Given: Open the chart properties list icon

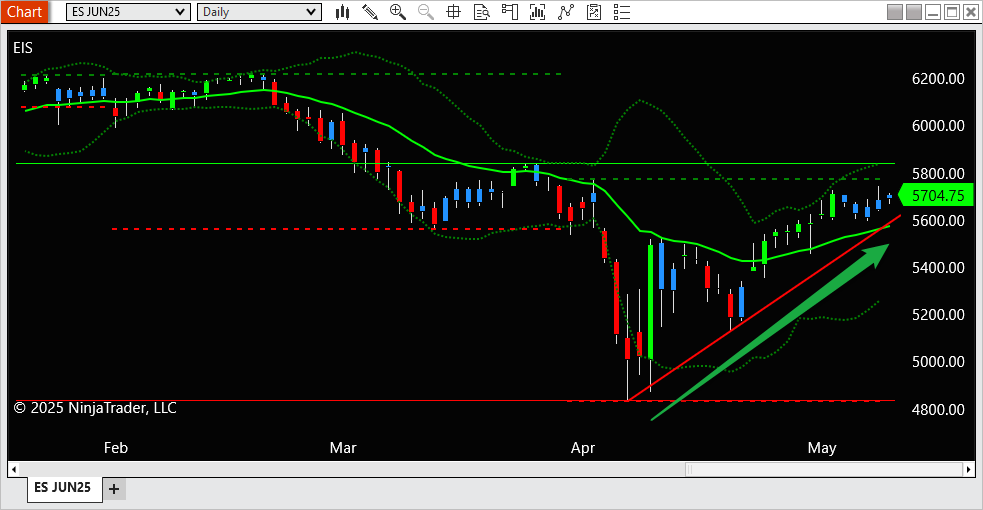Looking at the screenshot, I should (x=621, y=12).
